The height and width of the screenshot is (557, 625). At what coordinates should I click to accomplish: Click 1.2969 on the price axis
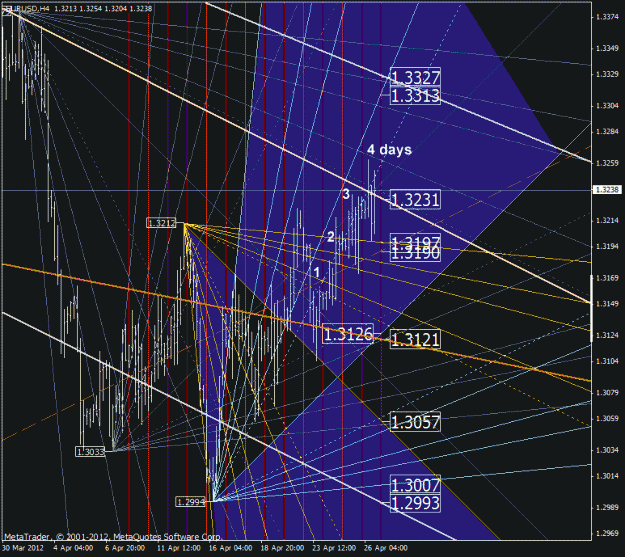(607, 533)
